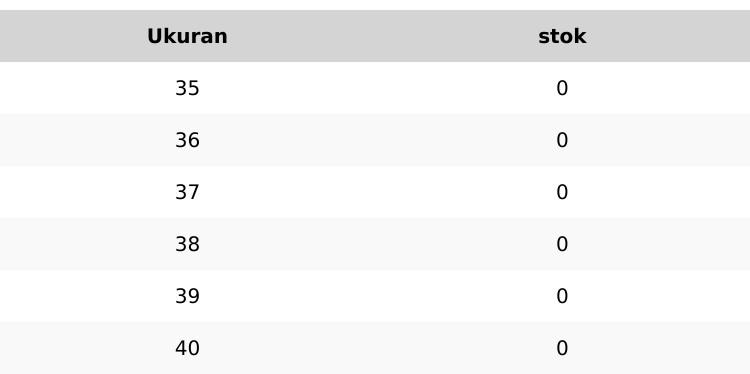Highlight the shaded row for Ukuran 40
The height and width of the screenshot is (374, 750).
[x=375, y=348]
